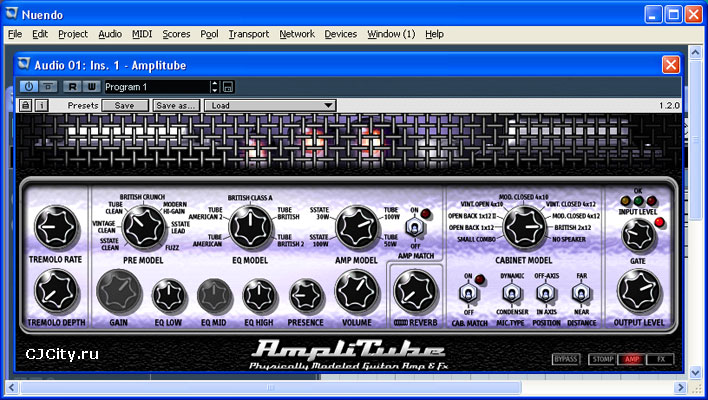This screenshot has height=400, width=708.
Task: Click the preset save disk icon
Action: click(x=228, y=87)
